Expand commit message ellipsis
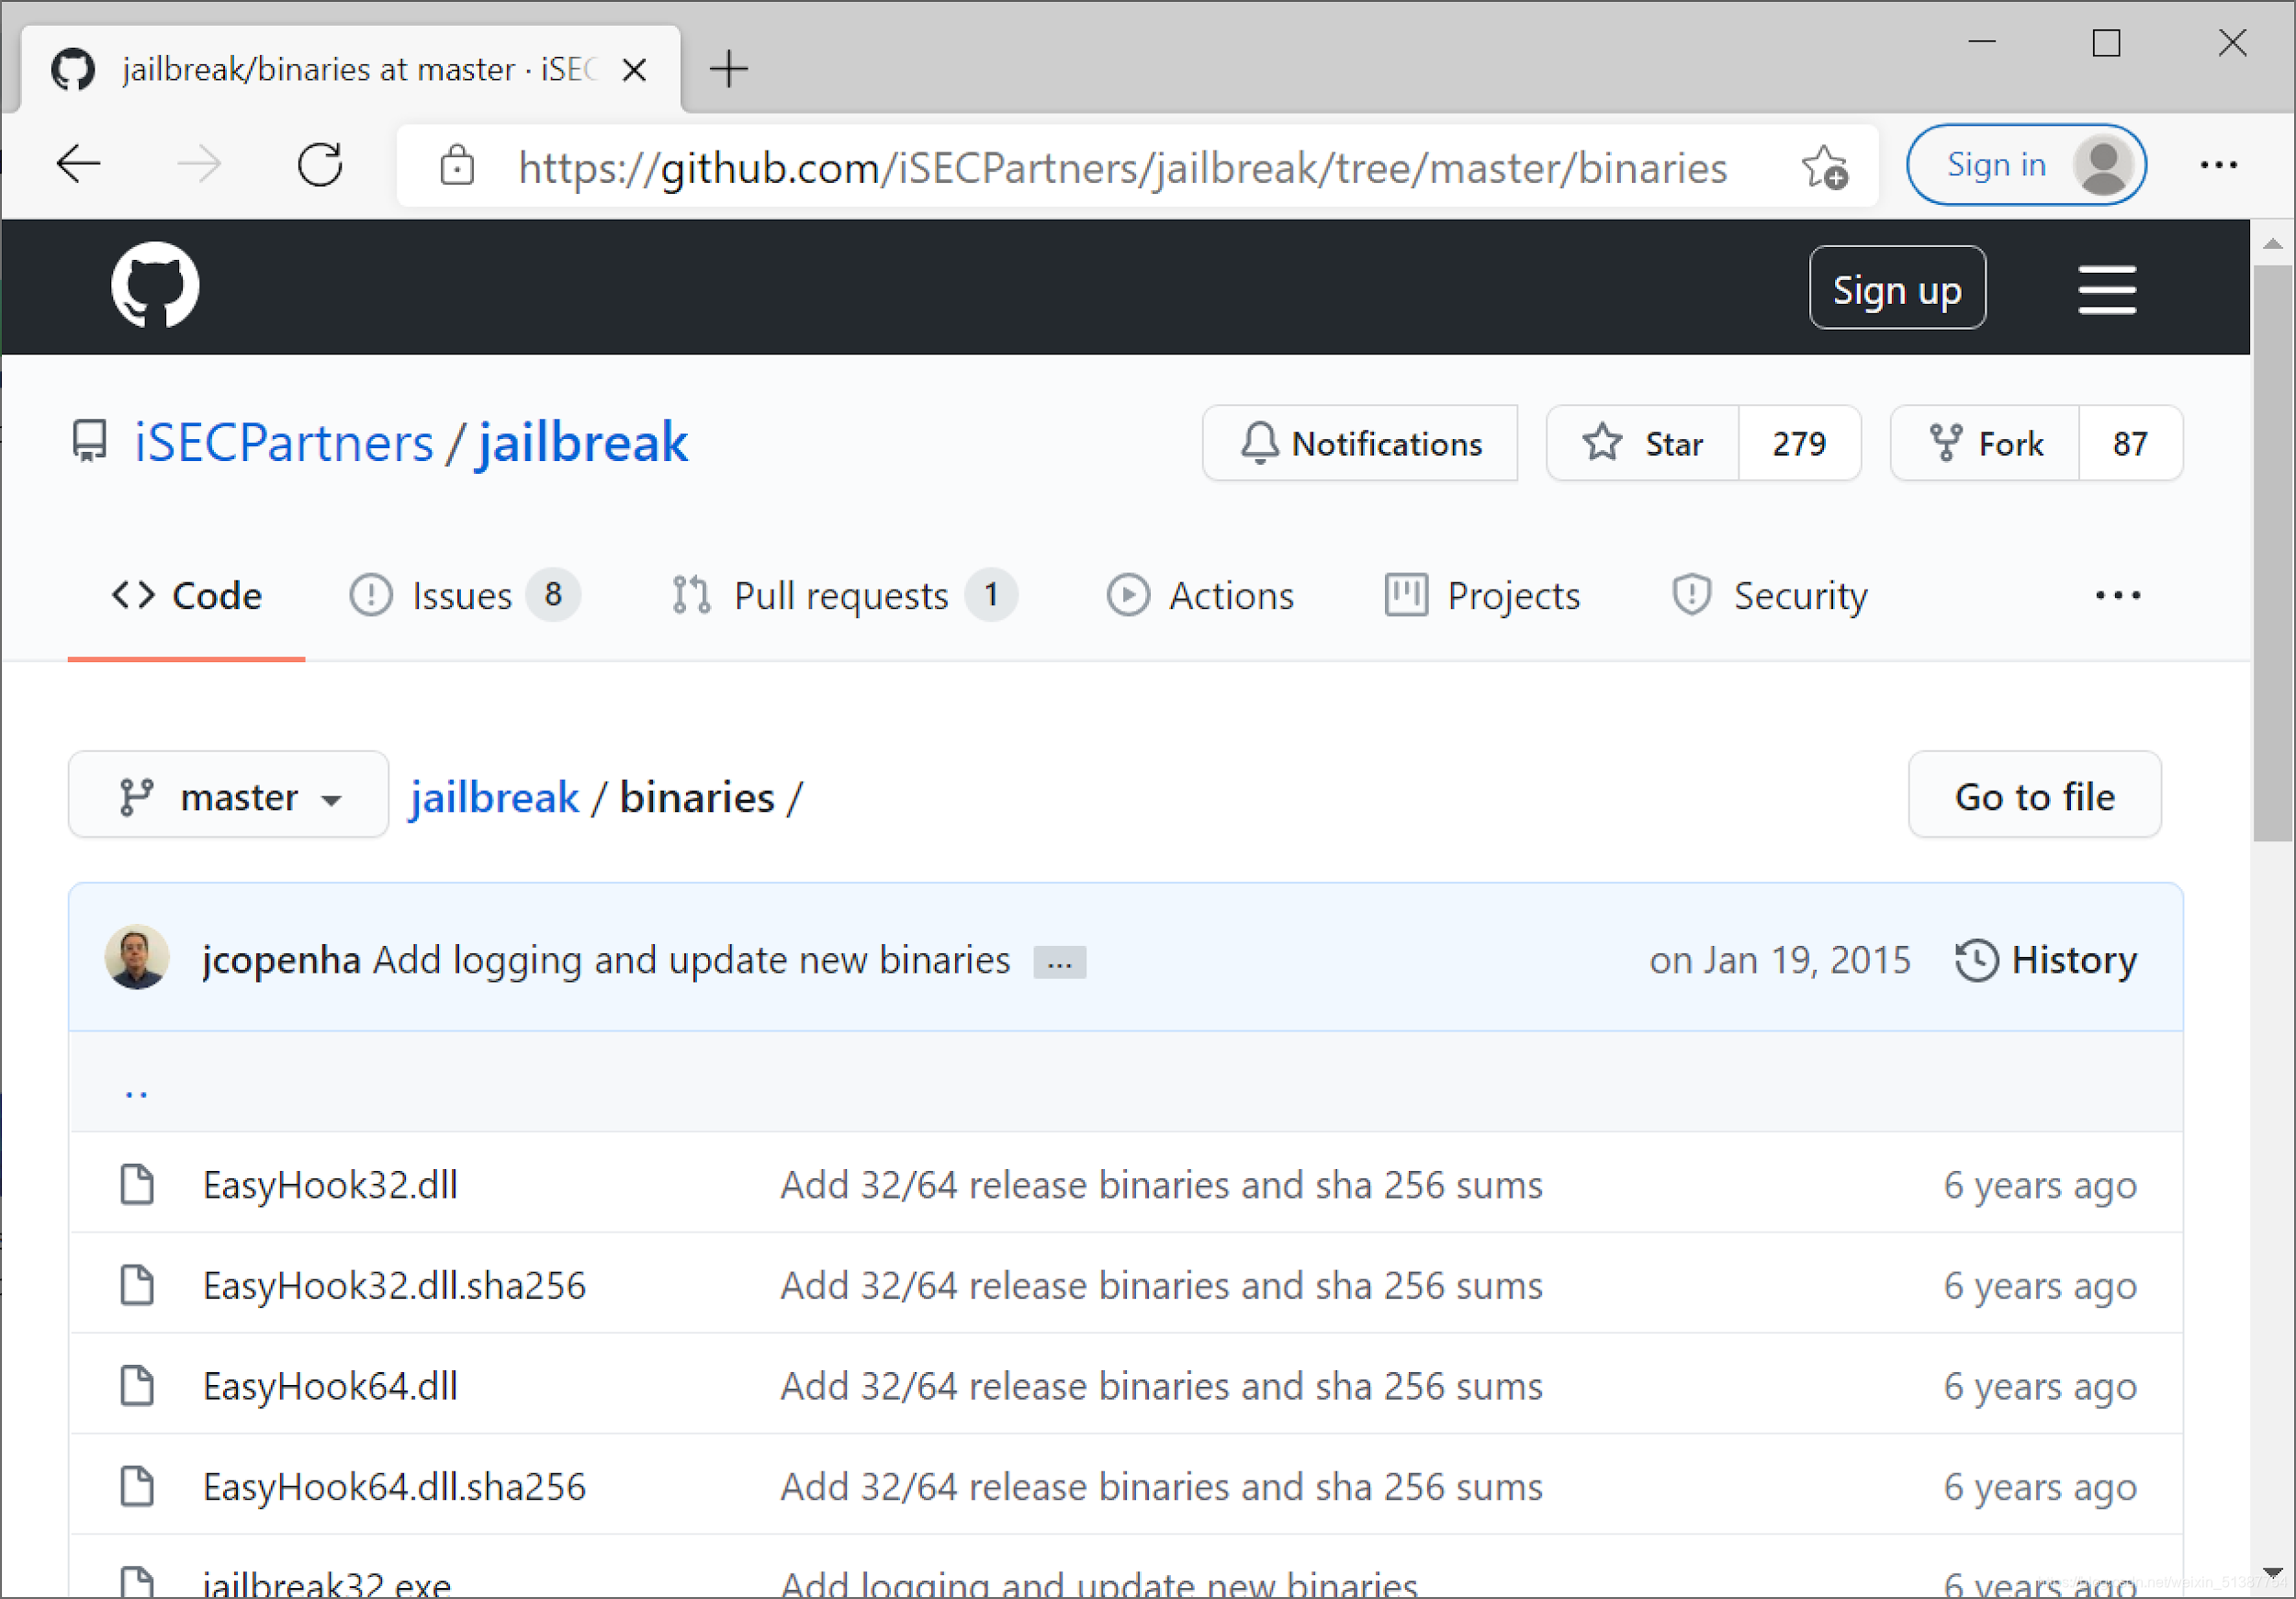 (x=1059, y=962)
